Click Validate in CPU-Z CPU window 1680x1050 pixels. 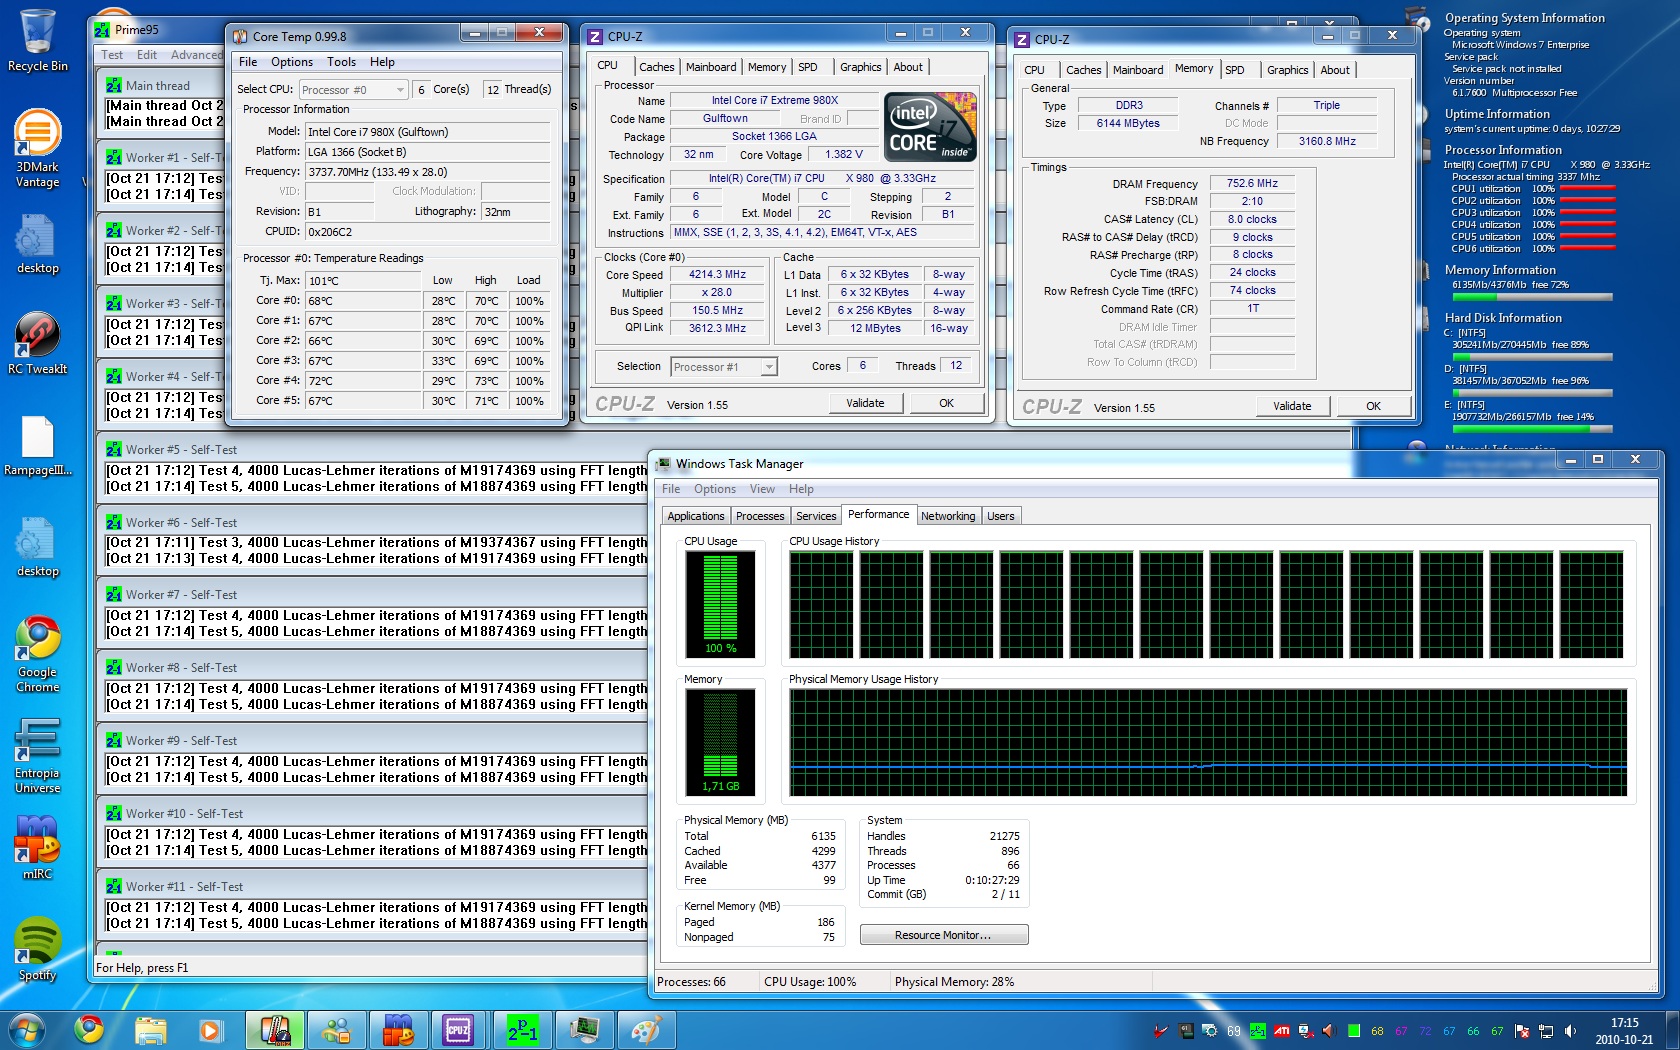tap(866, 403)
